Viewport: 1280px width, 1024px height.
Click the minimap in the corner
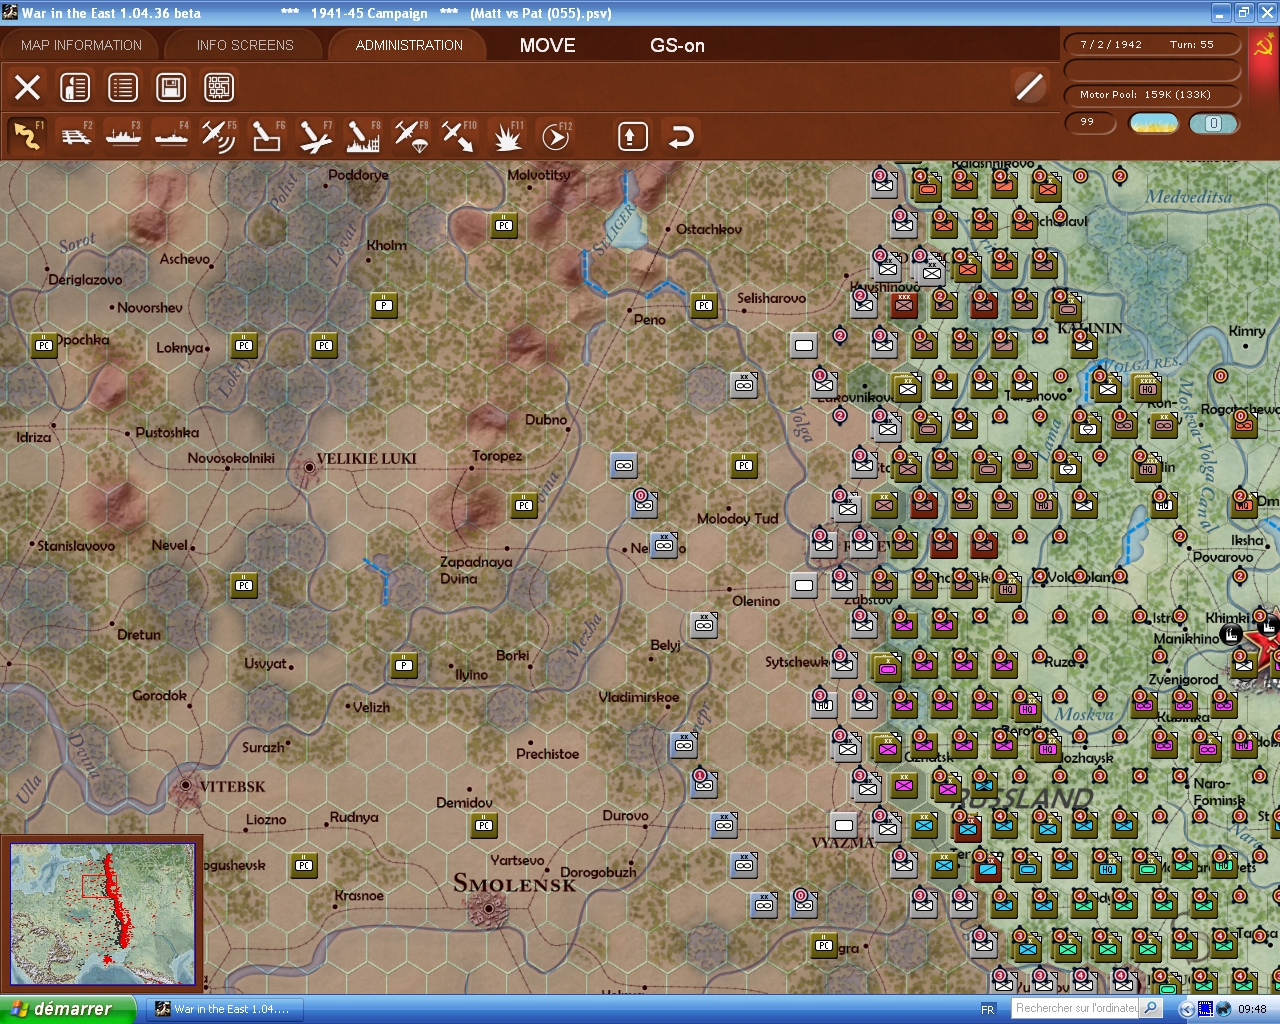(x=103, y=913)
